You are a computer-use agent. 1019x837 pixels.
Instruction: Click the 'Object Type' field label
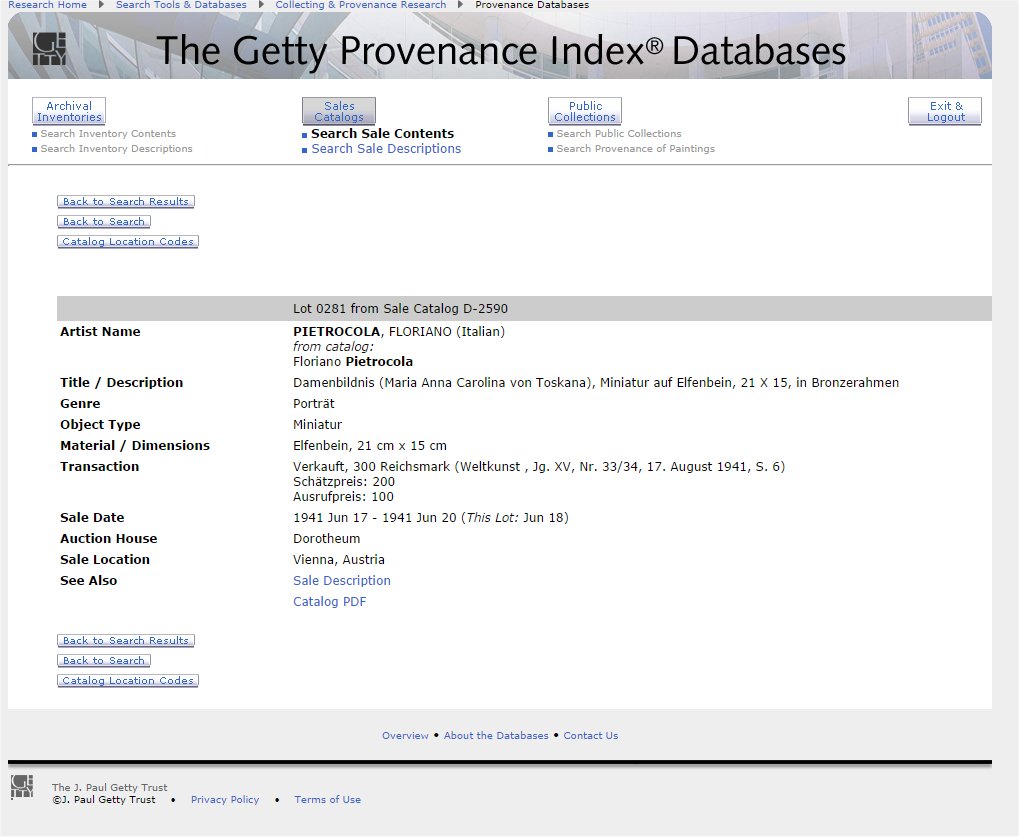click(100, 424)
